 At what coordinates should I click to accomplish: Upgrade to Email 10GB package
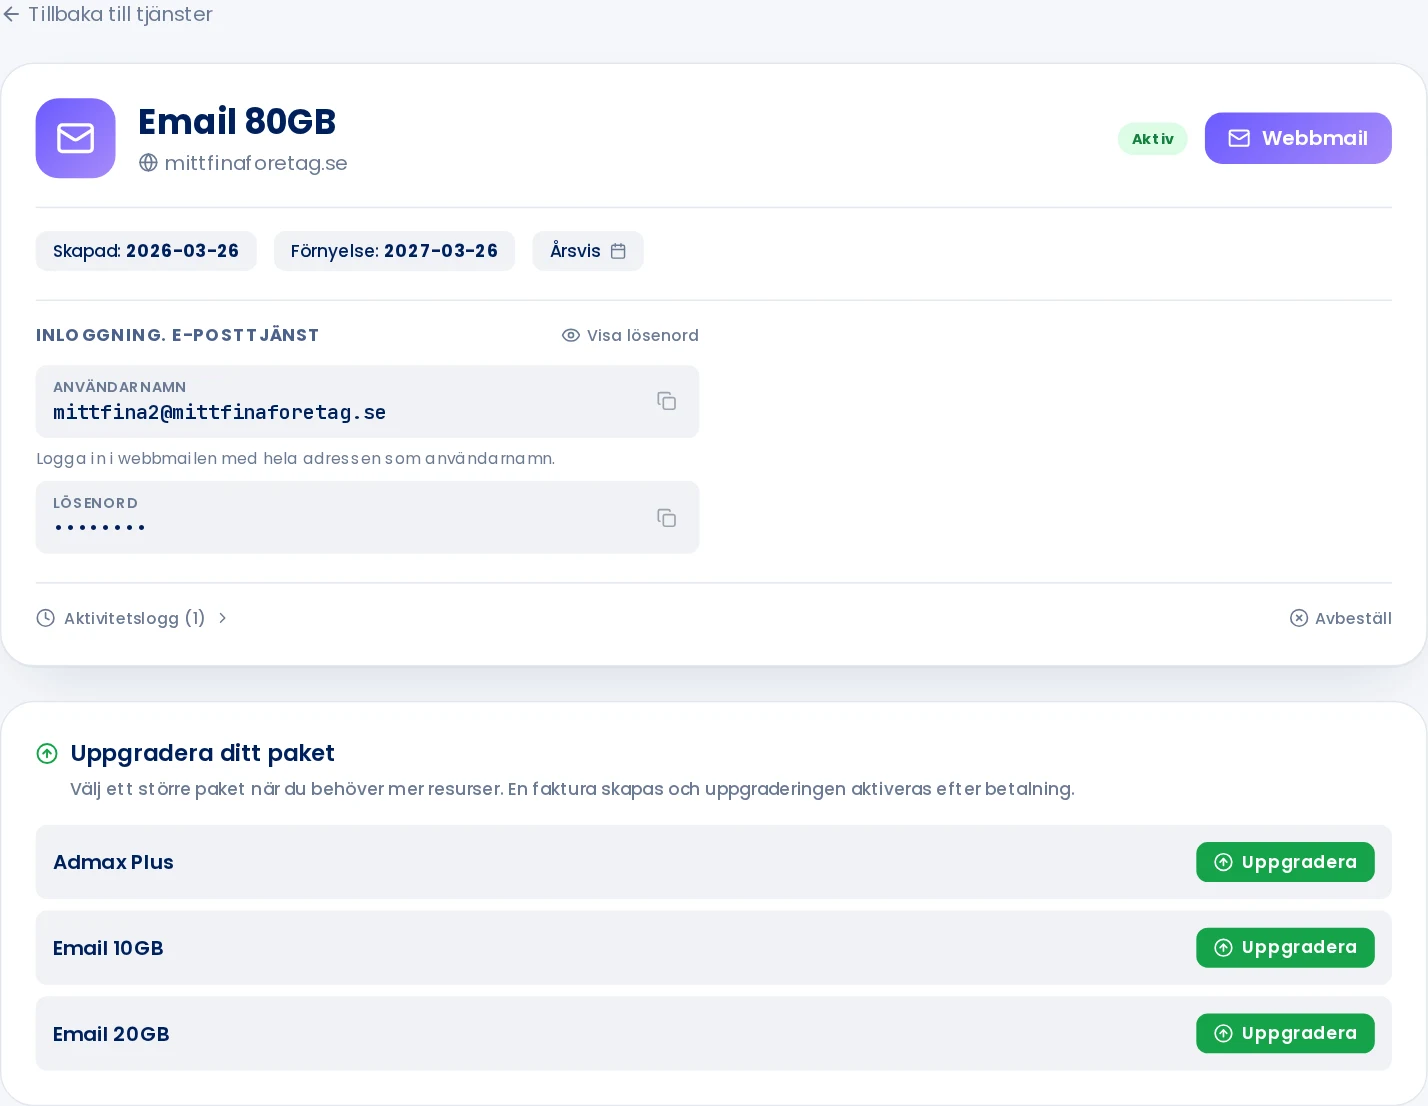coord(1285,948)
